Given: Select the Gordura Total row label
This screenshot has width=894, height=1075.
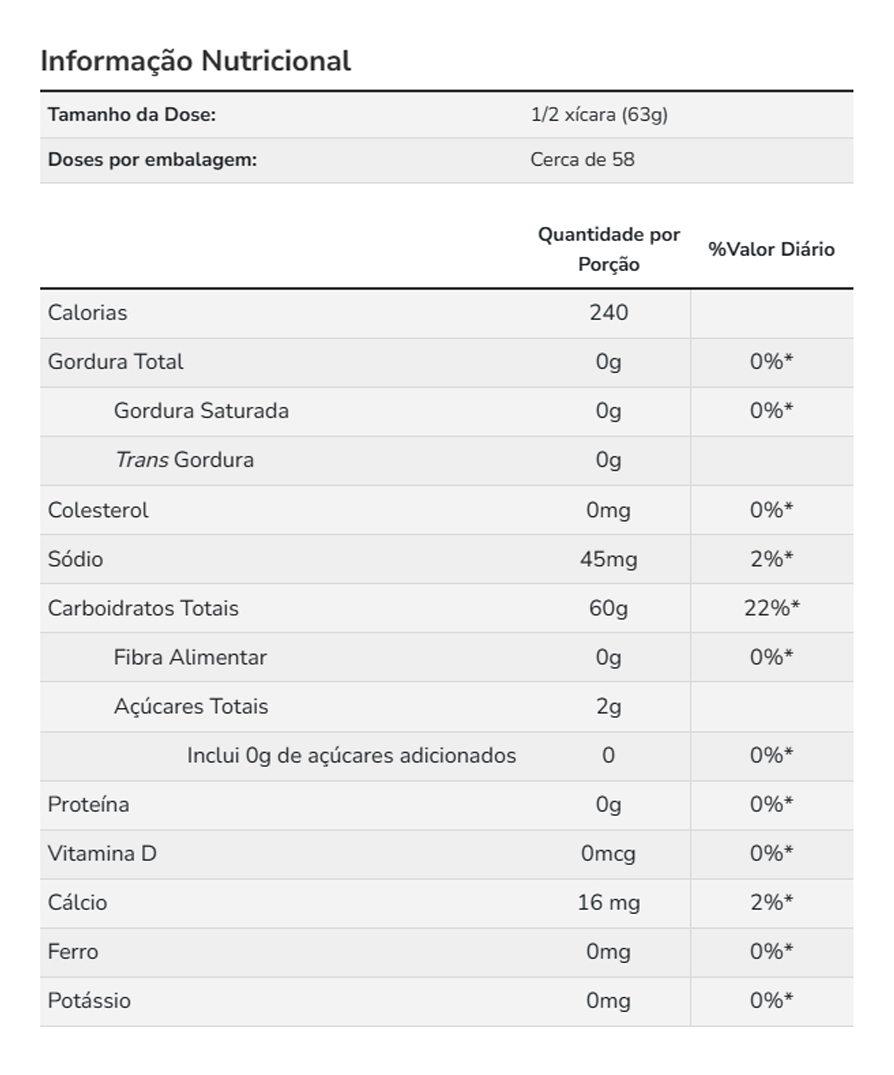Looking at the screenshot, I should tap(116, 362).
